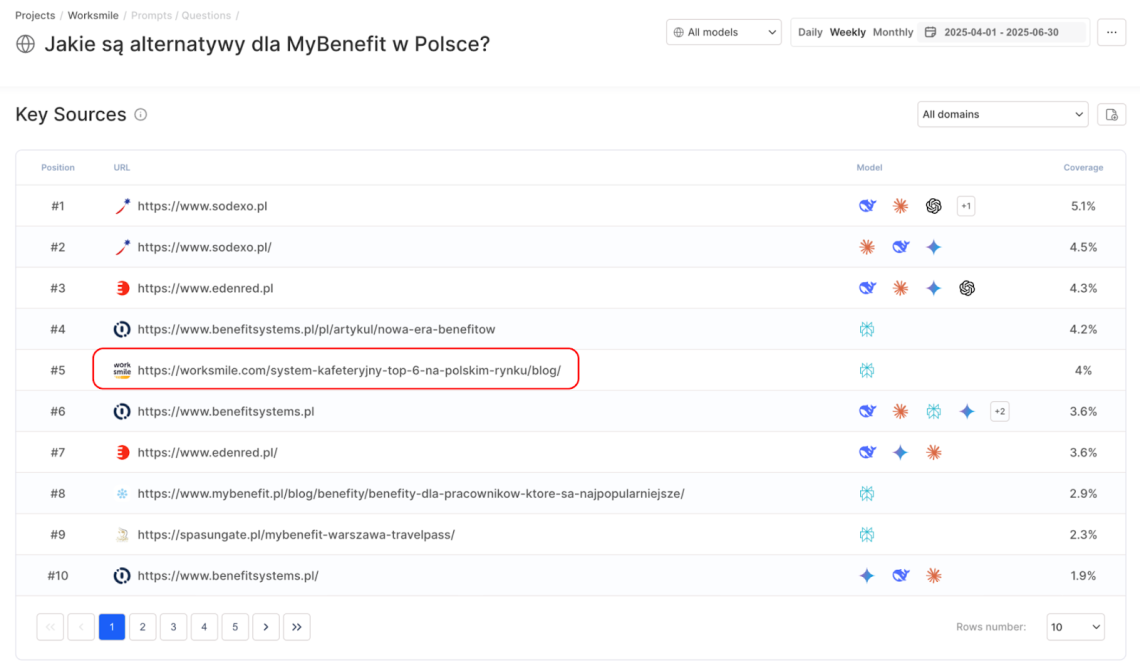Switch to Monthly view

pos(891,31)
